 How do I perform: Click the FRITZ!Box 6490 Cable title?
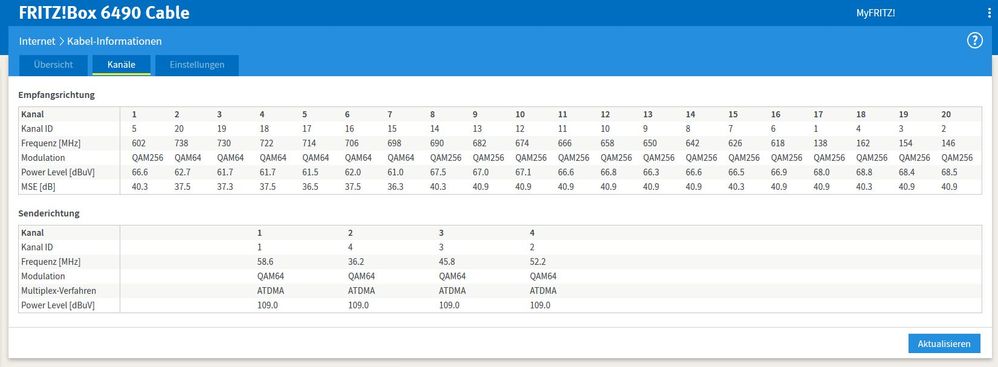(x=104, y=13)
